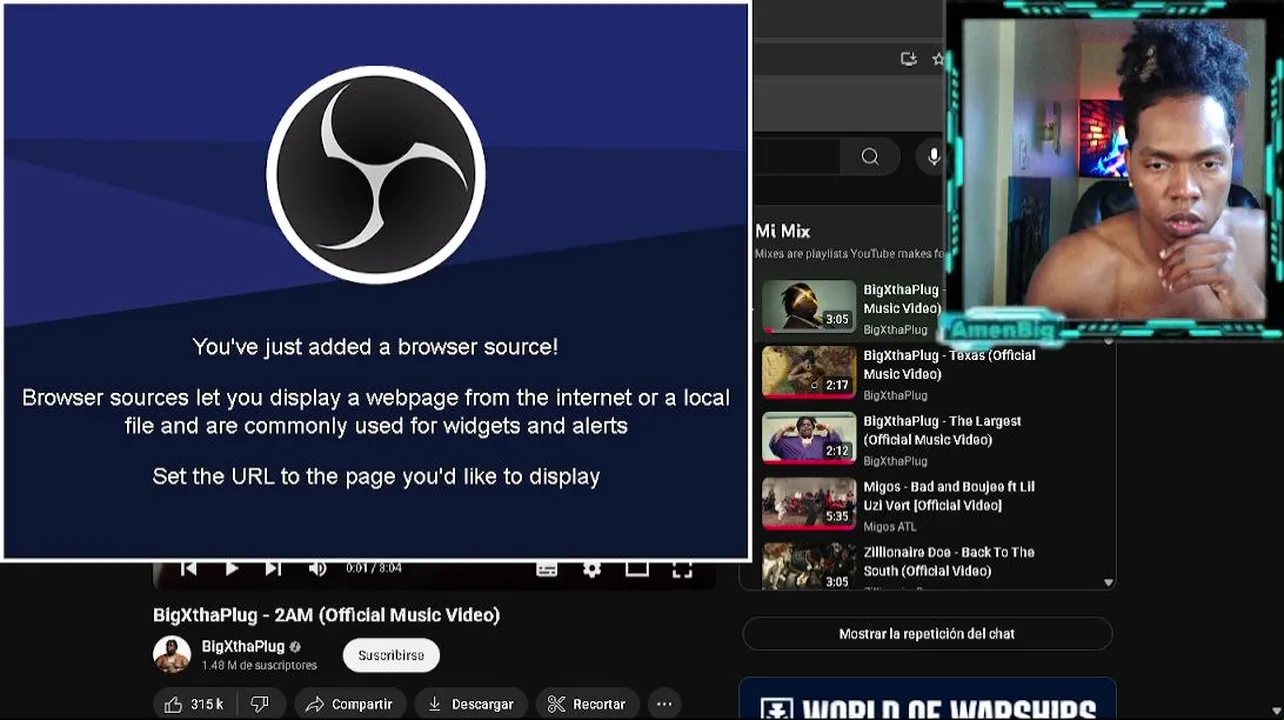This screenshot has height=720, width=1284.
Task: Open Zillionaire Doe Back To The South thumbnail
Action: [809, 566]
